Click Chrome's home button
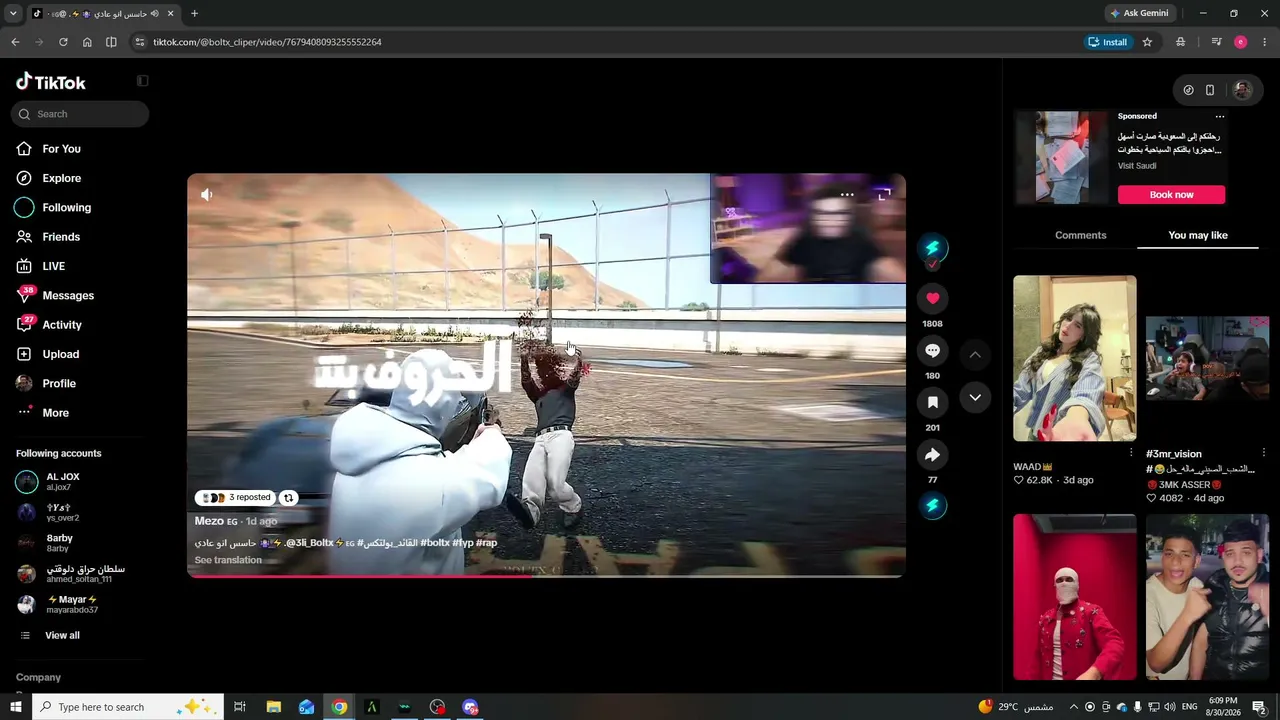The image size is (1280, 720). (x=87, y=42)
